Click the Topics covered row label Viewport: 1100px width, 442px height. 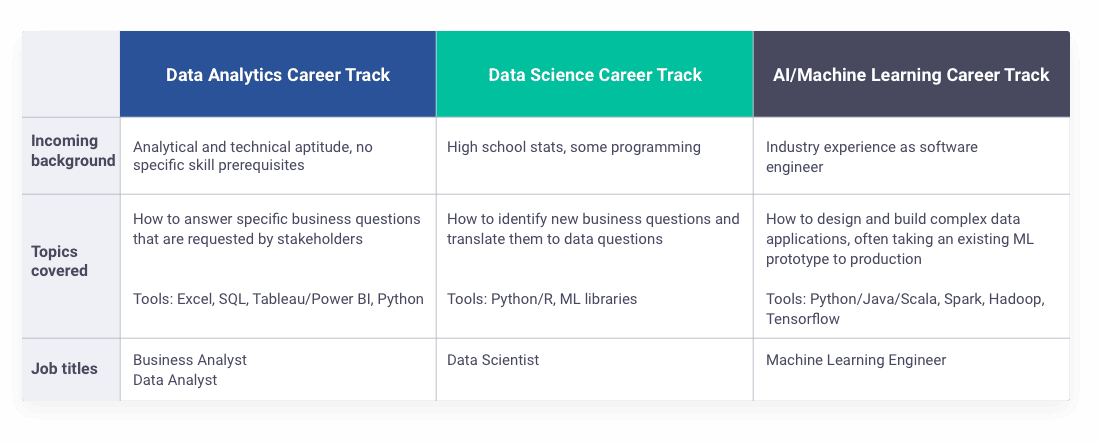59,261
